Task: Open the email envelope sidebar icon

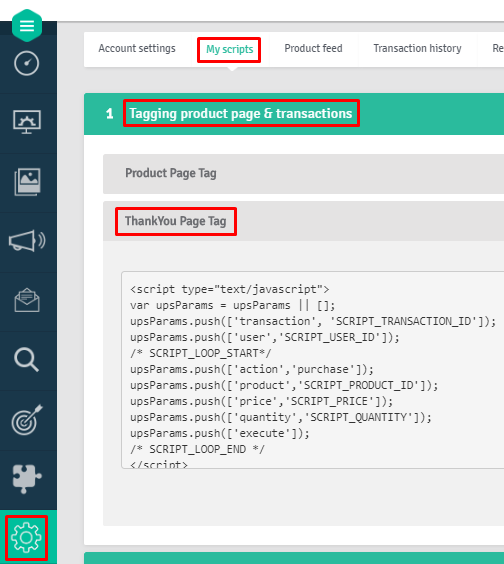Action: 27,300
